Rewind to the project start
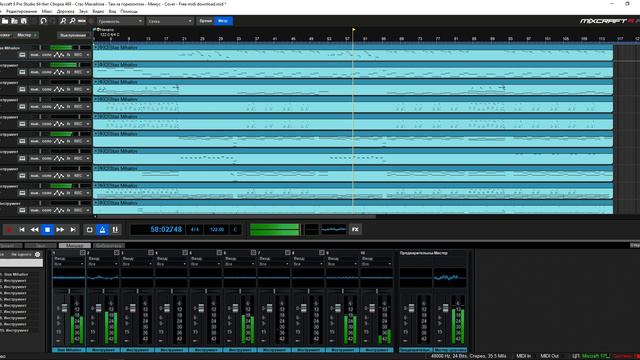 point(22,230)
